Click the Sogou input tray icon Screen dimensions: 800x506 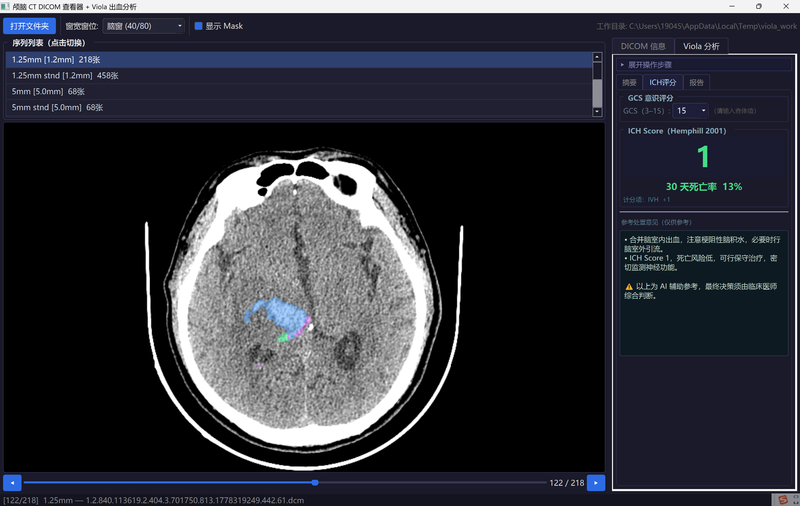coord(783,500)
